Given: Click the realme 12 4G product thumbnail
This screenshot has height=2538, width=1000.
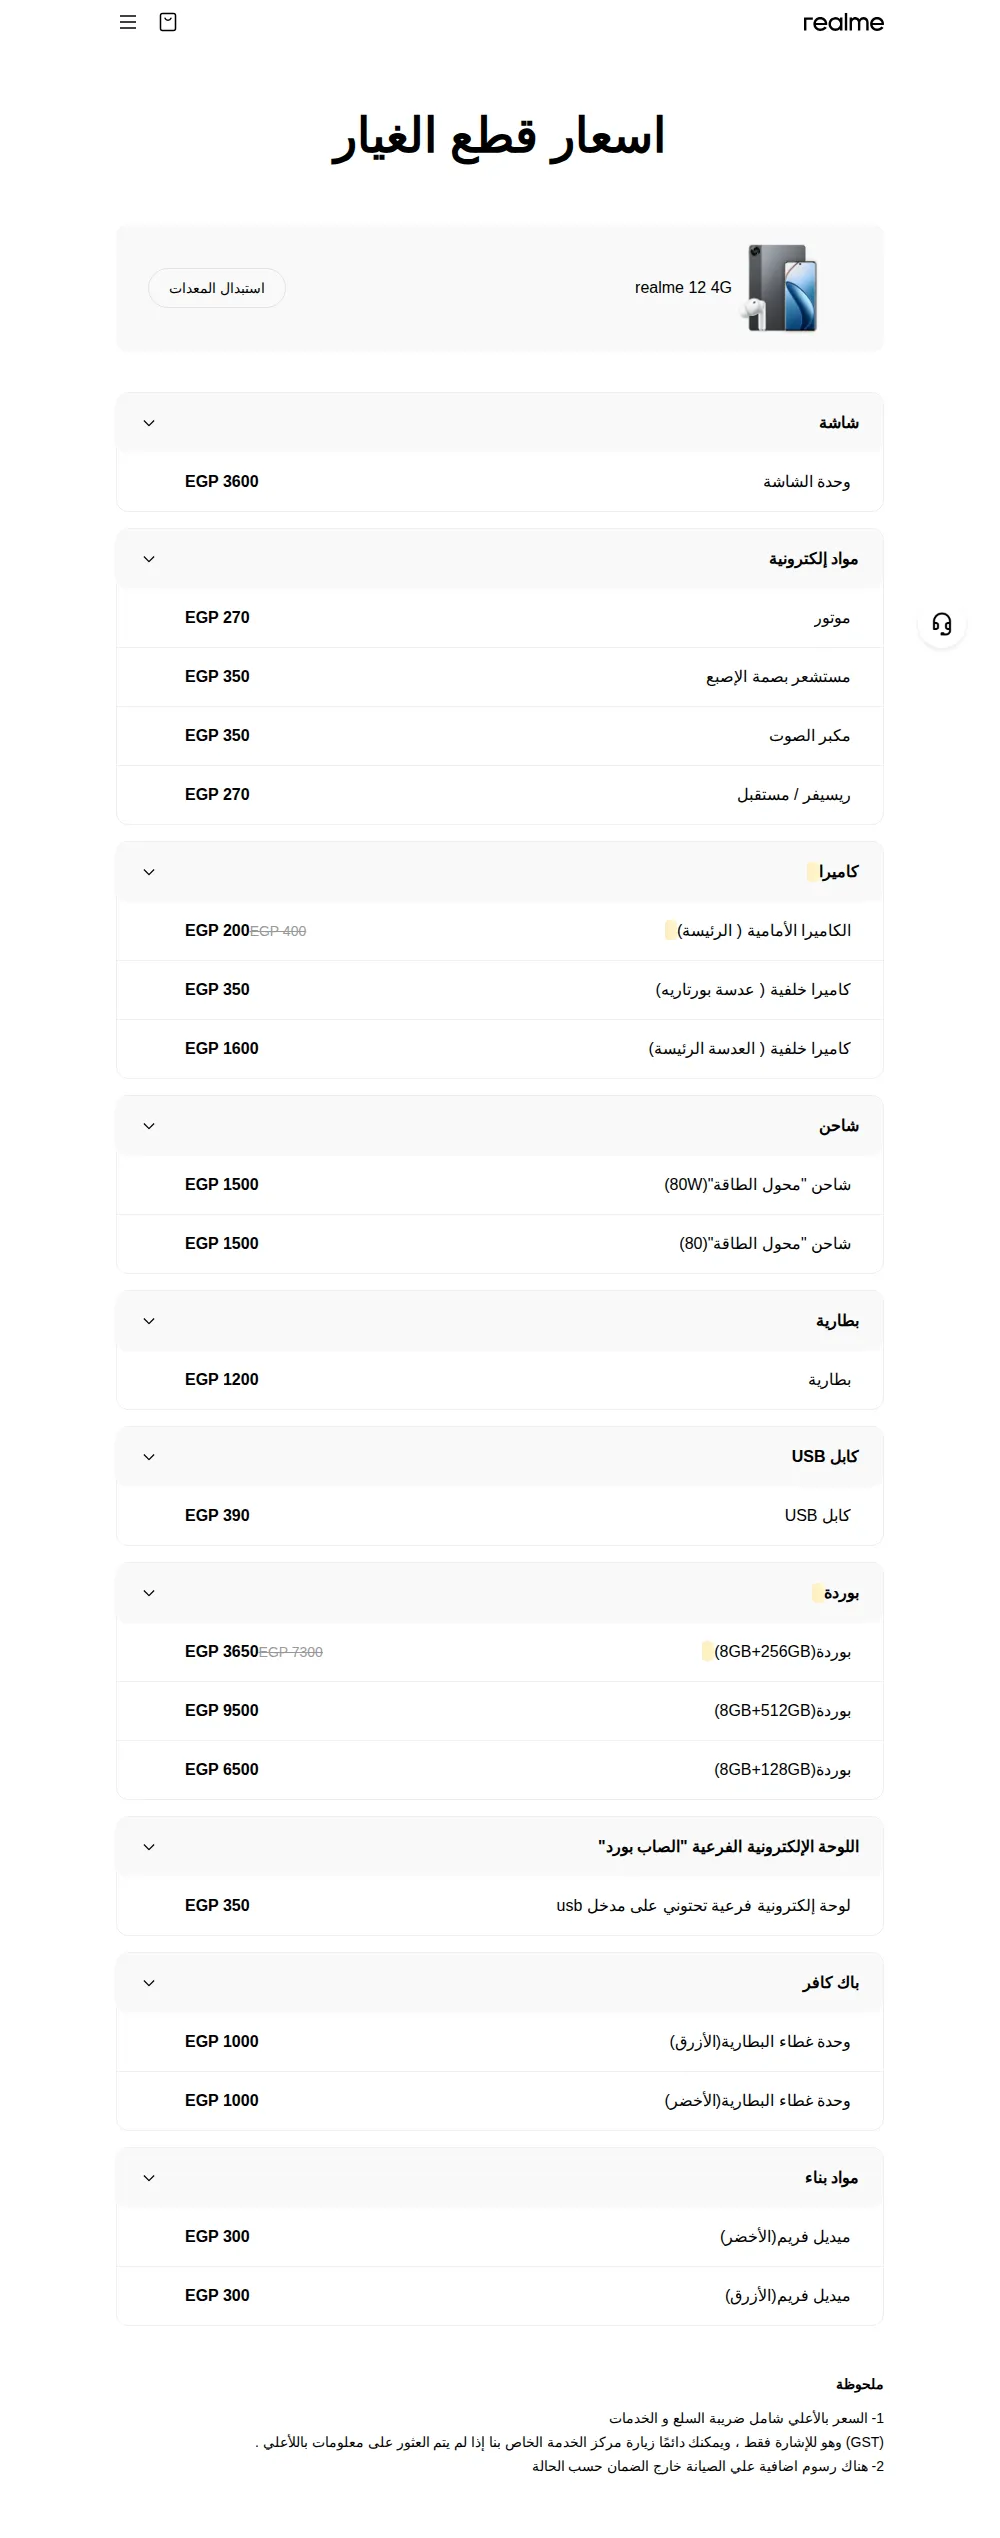Looking at the screenshot, I should tap(783, 288).
